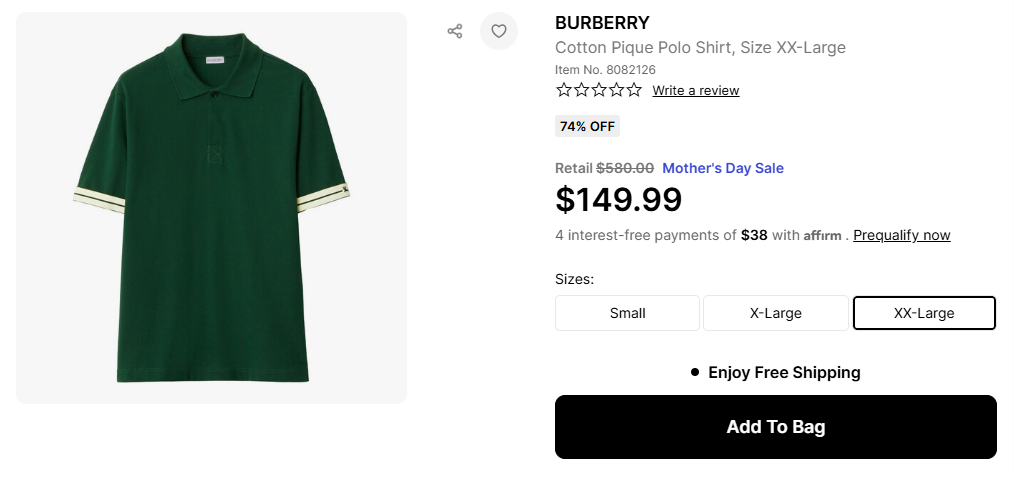Pick the XX-Large size
Screen dimensions: 1014x478
coord(924,313)
